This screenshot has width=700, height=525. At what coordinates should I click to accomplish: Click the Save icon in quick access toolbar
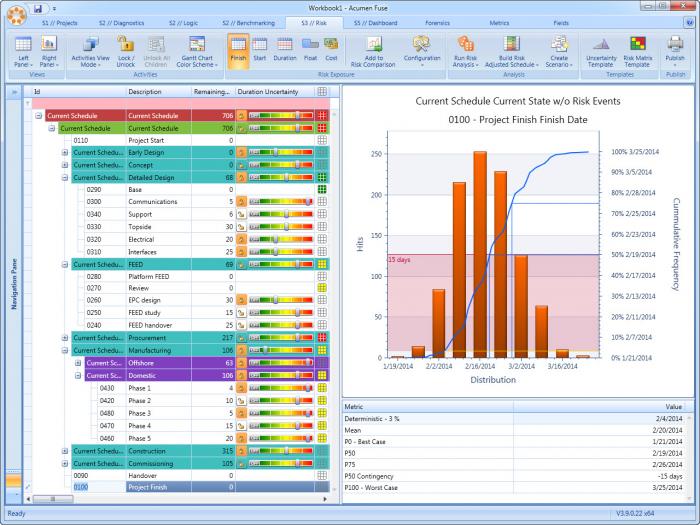[x=38, y=8]
